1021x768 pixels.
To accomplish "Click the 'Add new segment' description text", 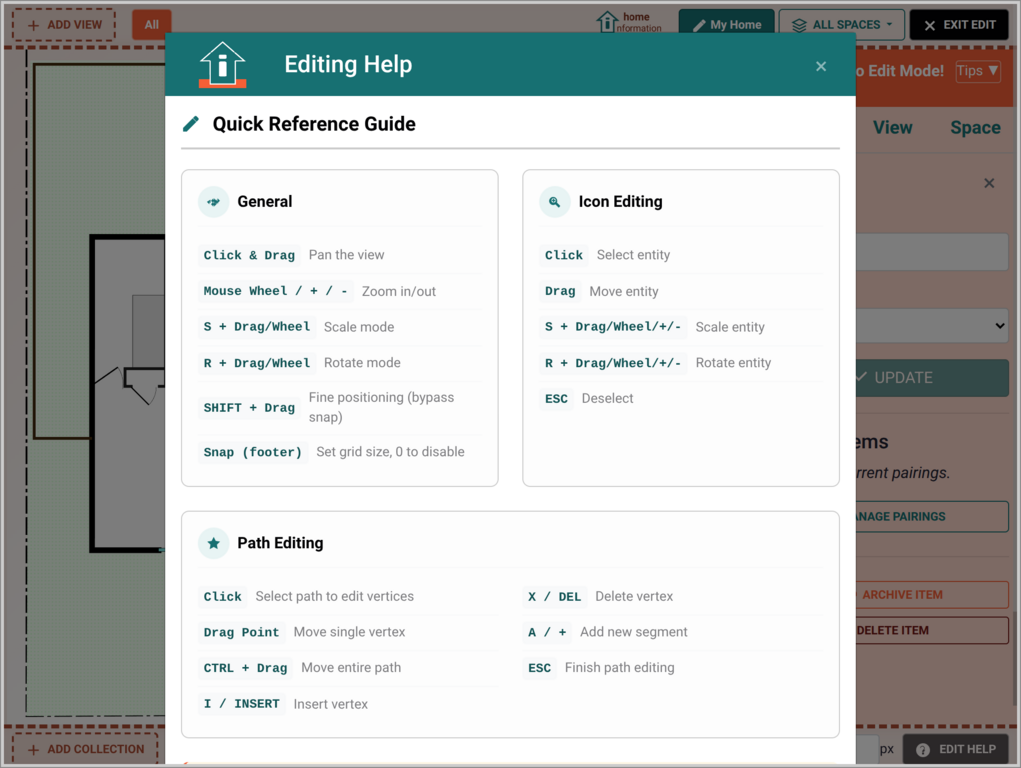I will 634,632.
